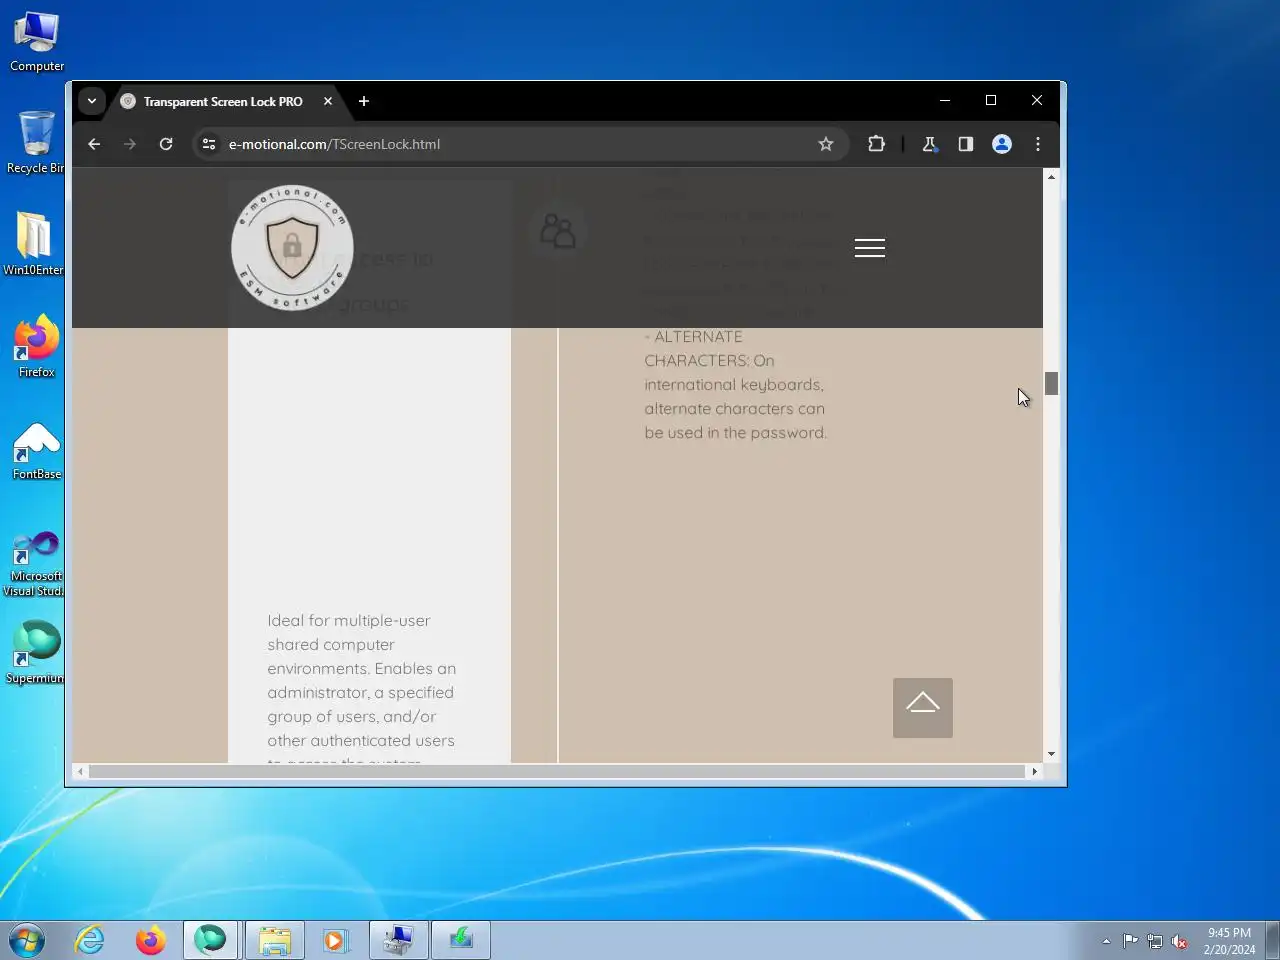The height and width of the screenshot is (960, 1280).
Task: Minimize the browser window
Action: 945,100
